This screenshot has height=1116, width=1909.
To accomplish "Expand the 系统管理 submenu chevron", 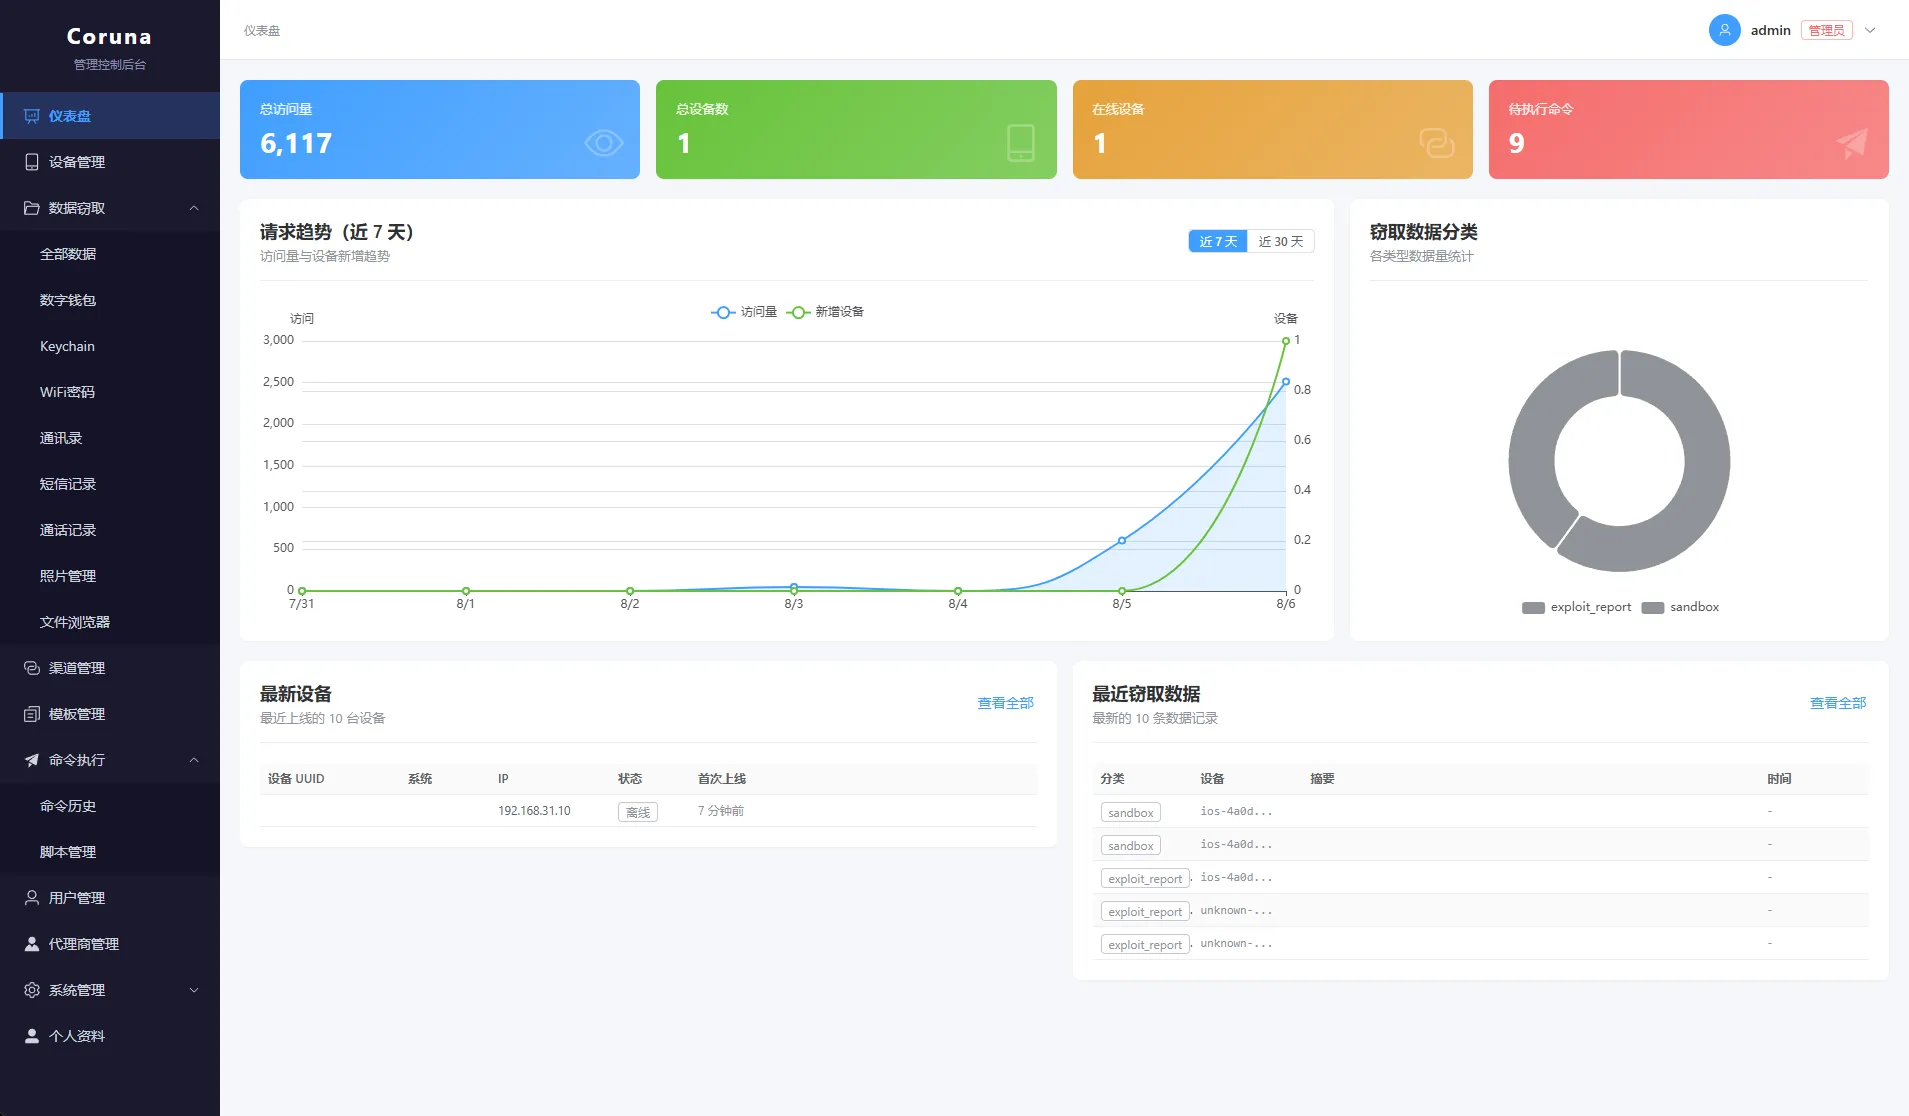I will tap(194, 990).
